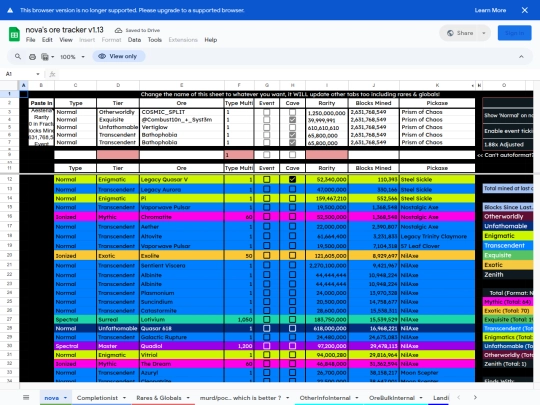This screenshot has width=540, height=405.
Task: Expand the cell name box dropdown
Action: (x=38, y=74)
